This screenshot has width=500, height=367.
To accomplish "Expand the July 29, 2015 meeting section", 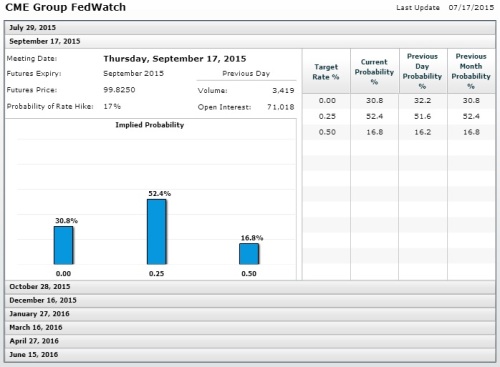I will (250, 28).
